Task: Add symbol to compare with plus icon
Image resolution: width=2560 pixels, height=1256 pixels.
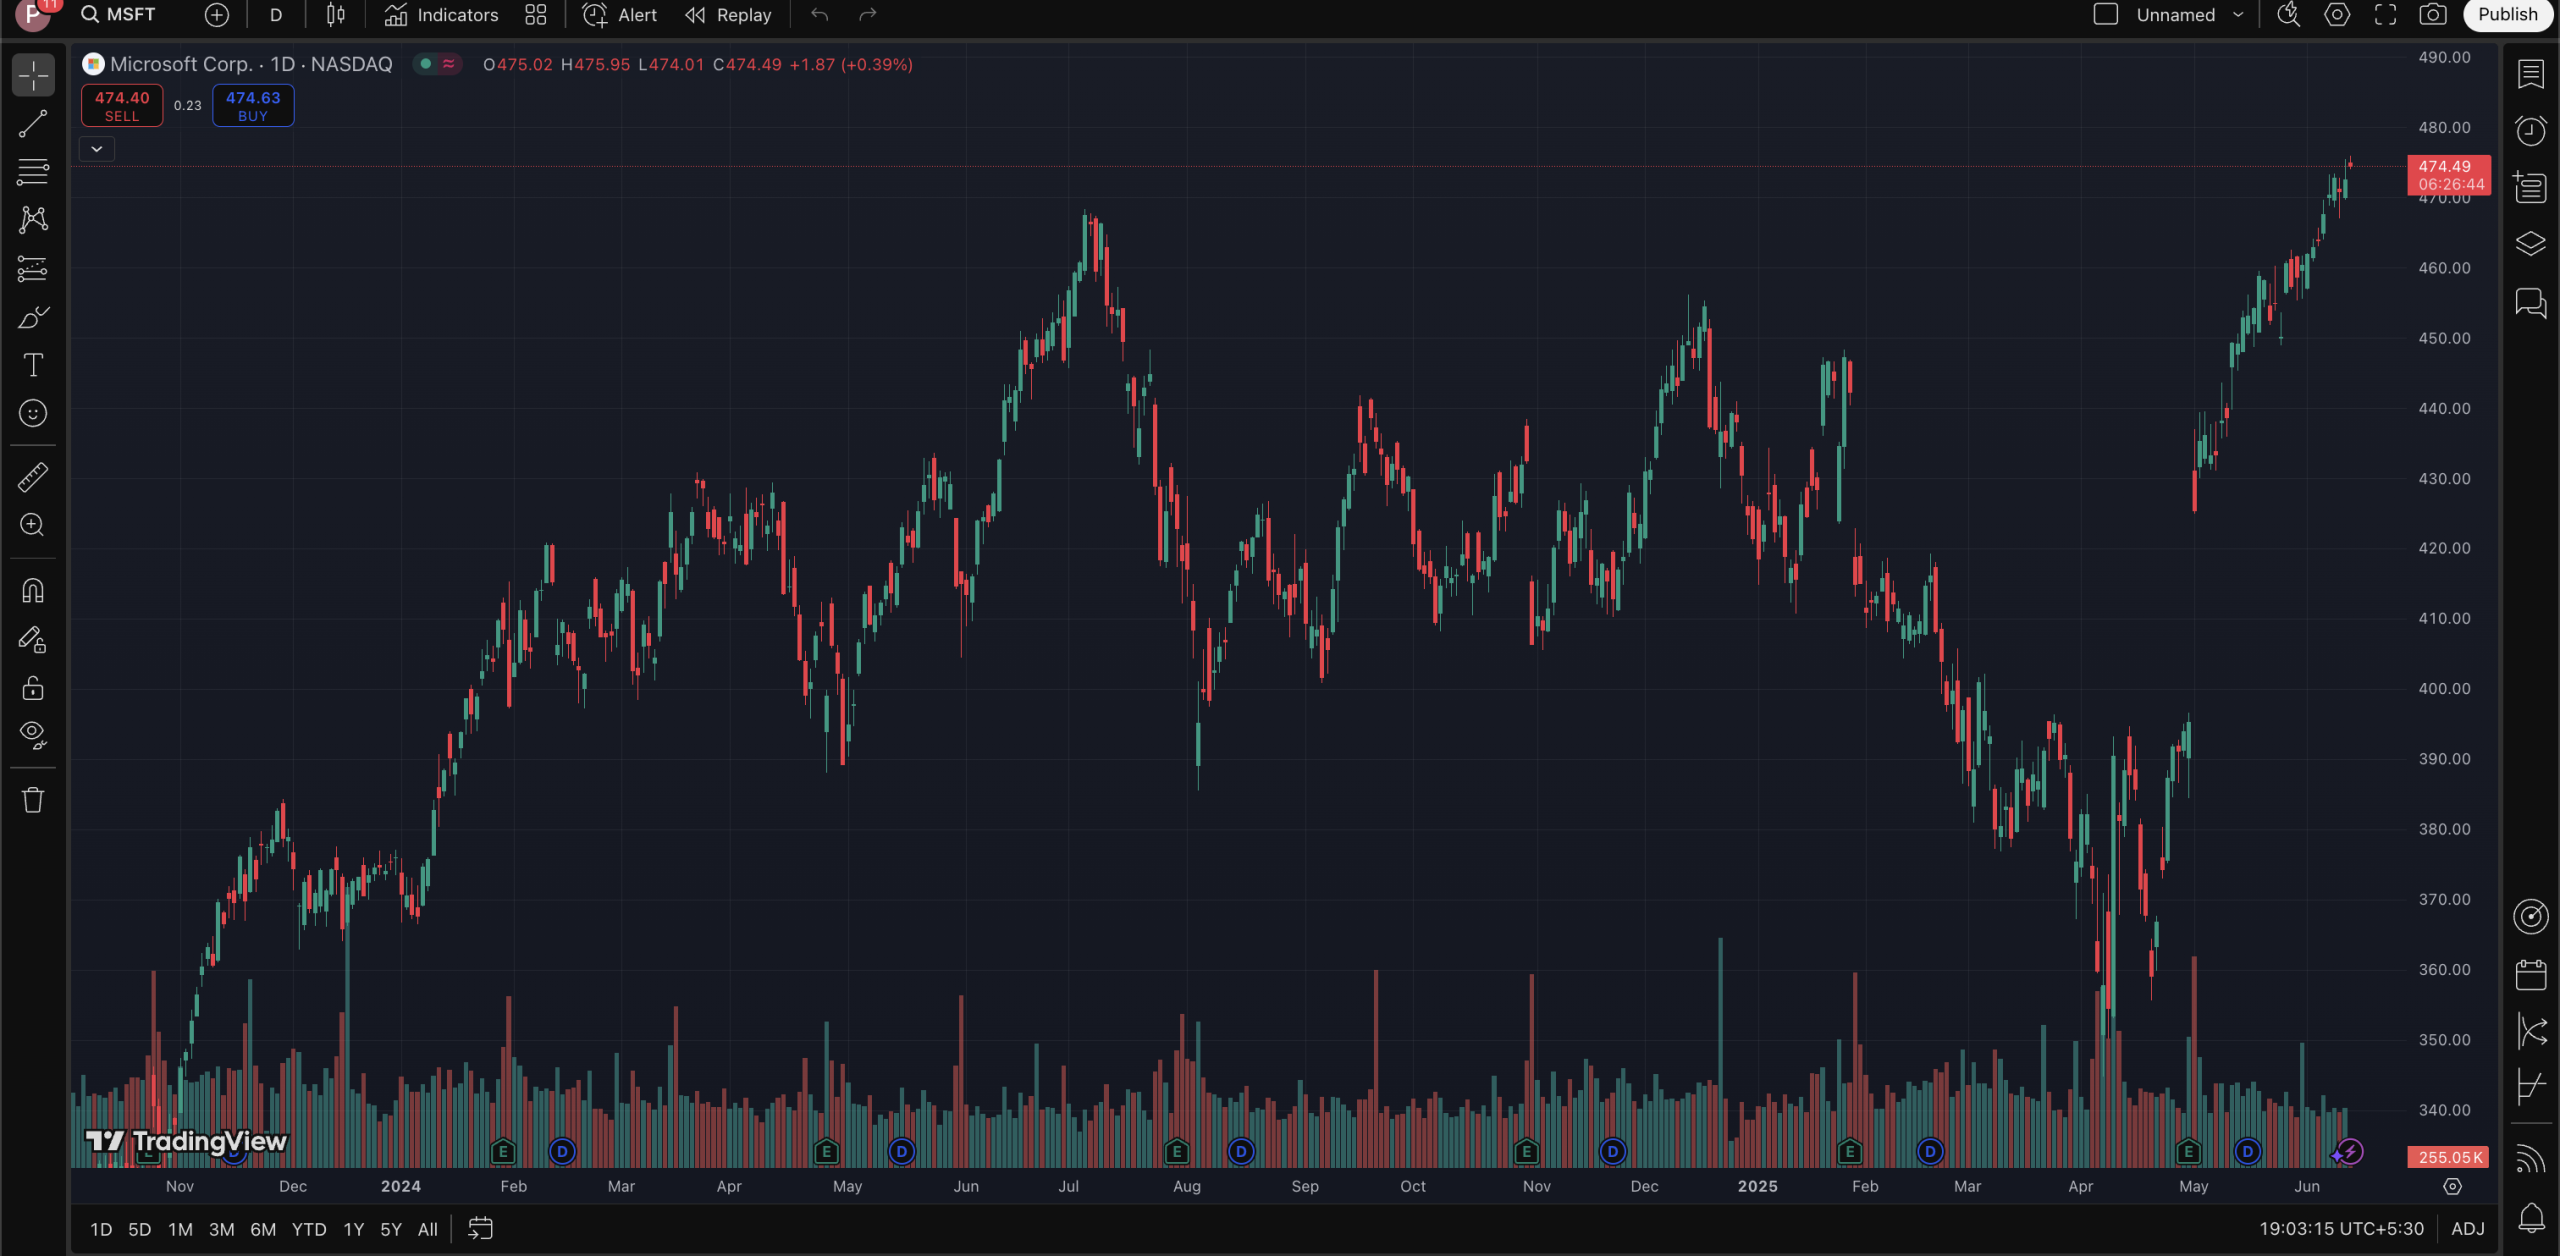Action: (217, 15)
